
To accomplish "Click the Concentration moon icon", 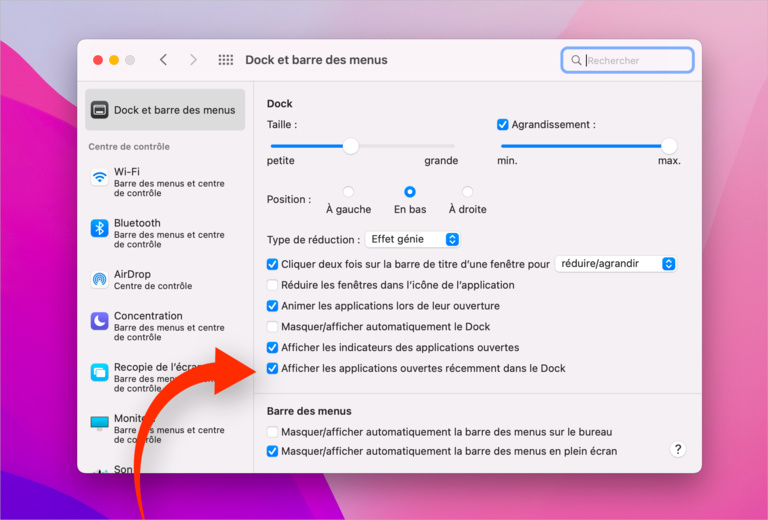I will (x=100, y=321).
